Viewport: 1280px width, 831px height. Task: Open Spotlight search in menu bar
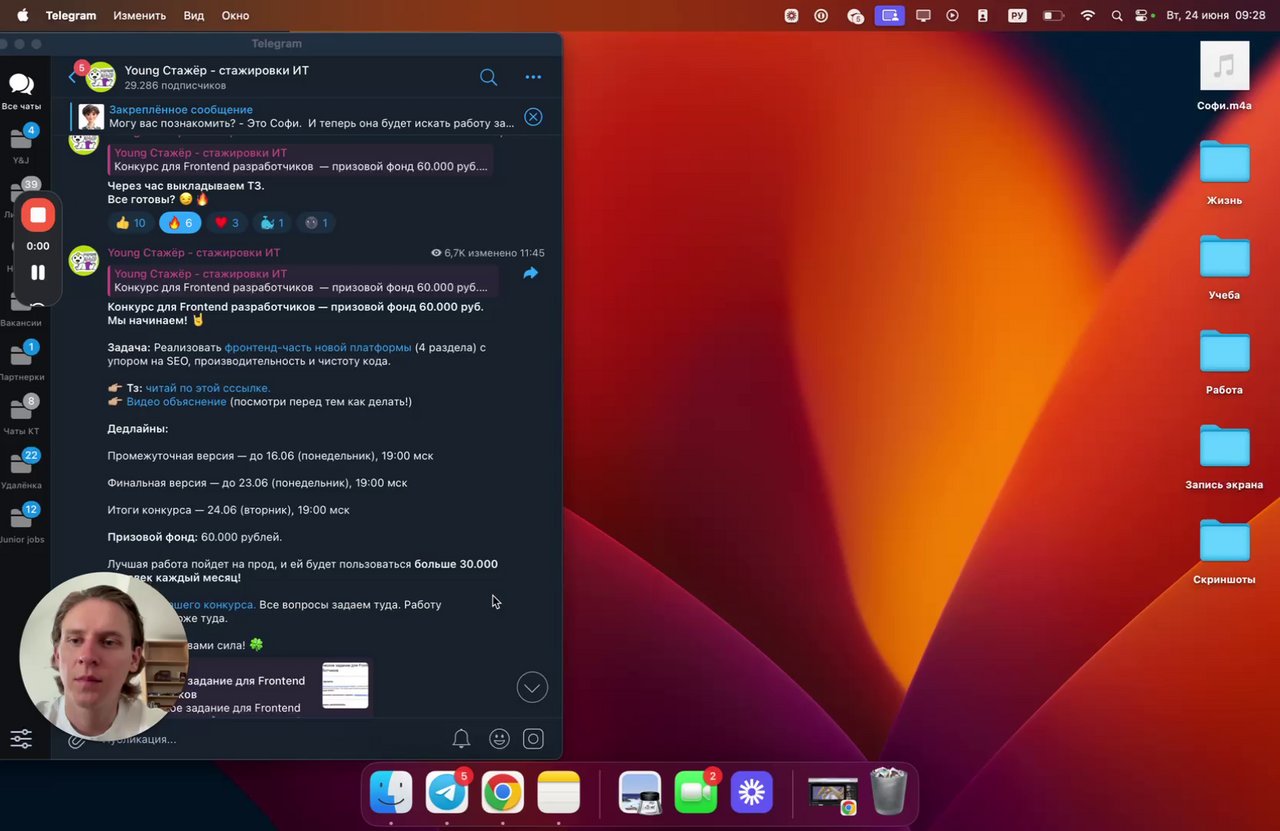[1117, 15]
